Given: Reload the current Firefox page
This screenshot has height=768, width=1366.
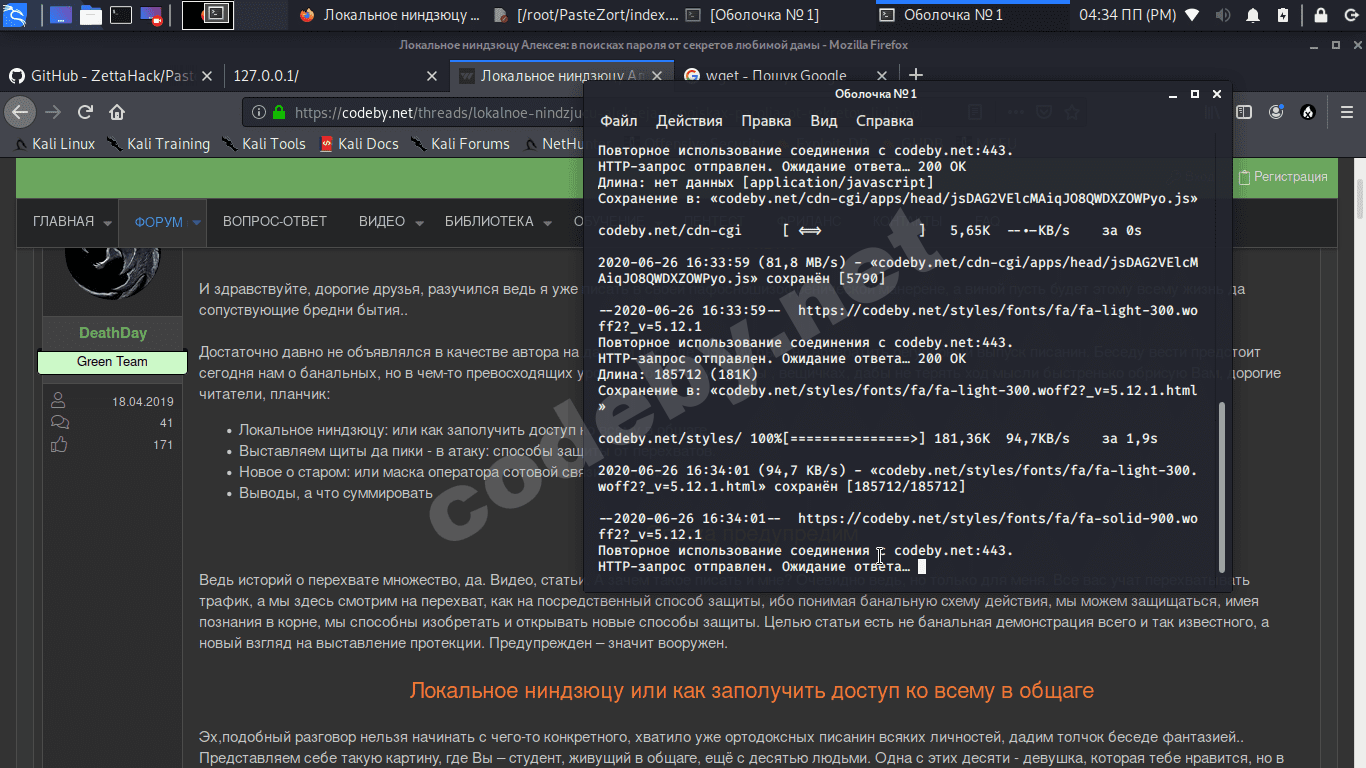Looking at the screenshot, I should tap(85, 112).
